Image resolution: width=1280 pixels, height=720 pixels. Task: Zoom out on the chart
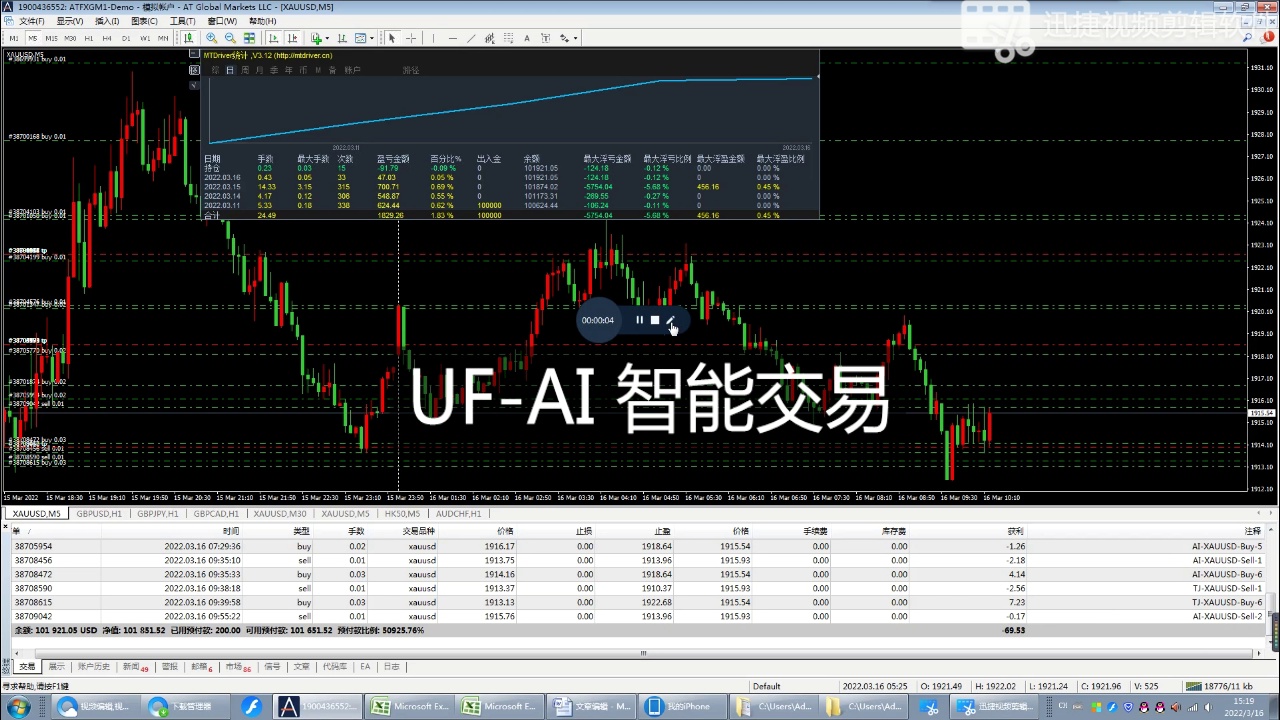click(x=230, y=38)
